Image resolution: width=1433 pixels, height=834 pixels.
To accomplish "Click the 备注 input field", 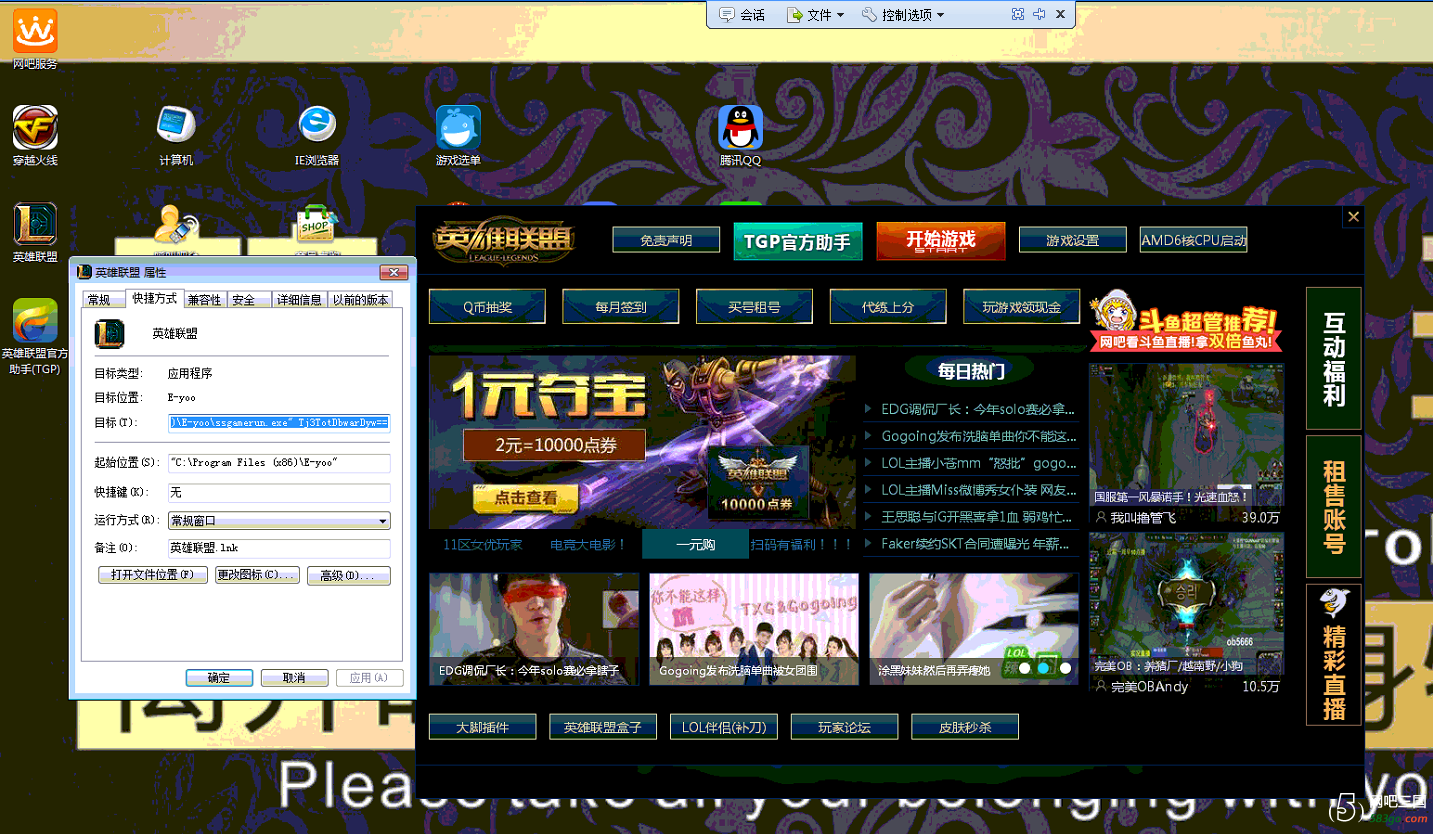I will [x=279, y=548].
